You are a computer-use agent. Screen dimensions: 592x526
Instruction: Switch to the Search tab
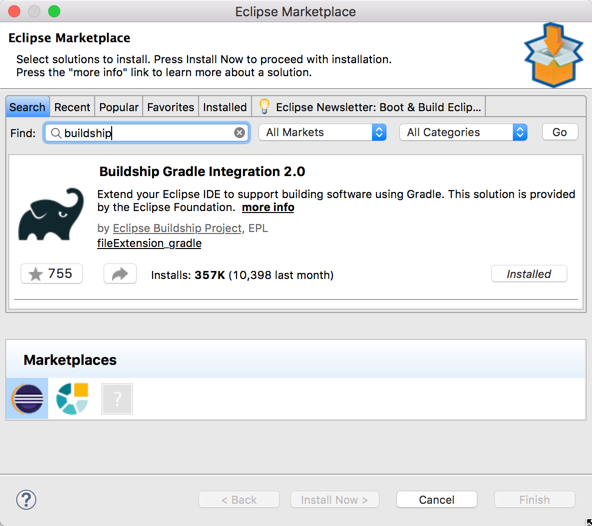click(27, 107)
